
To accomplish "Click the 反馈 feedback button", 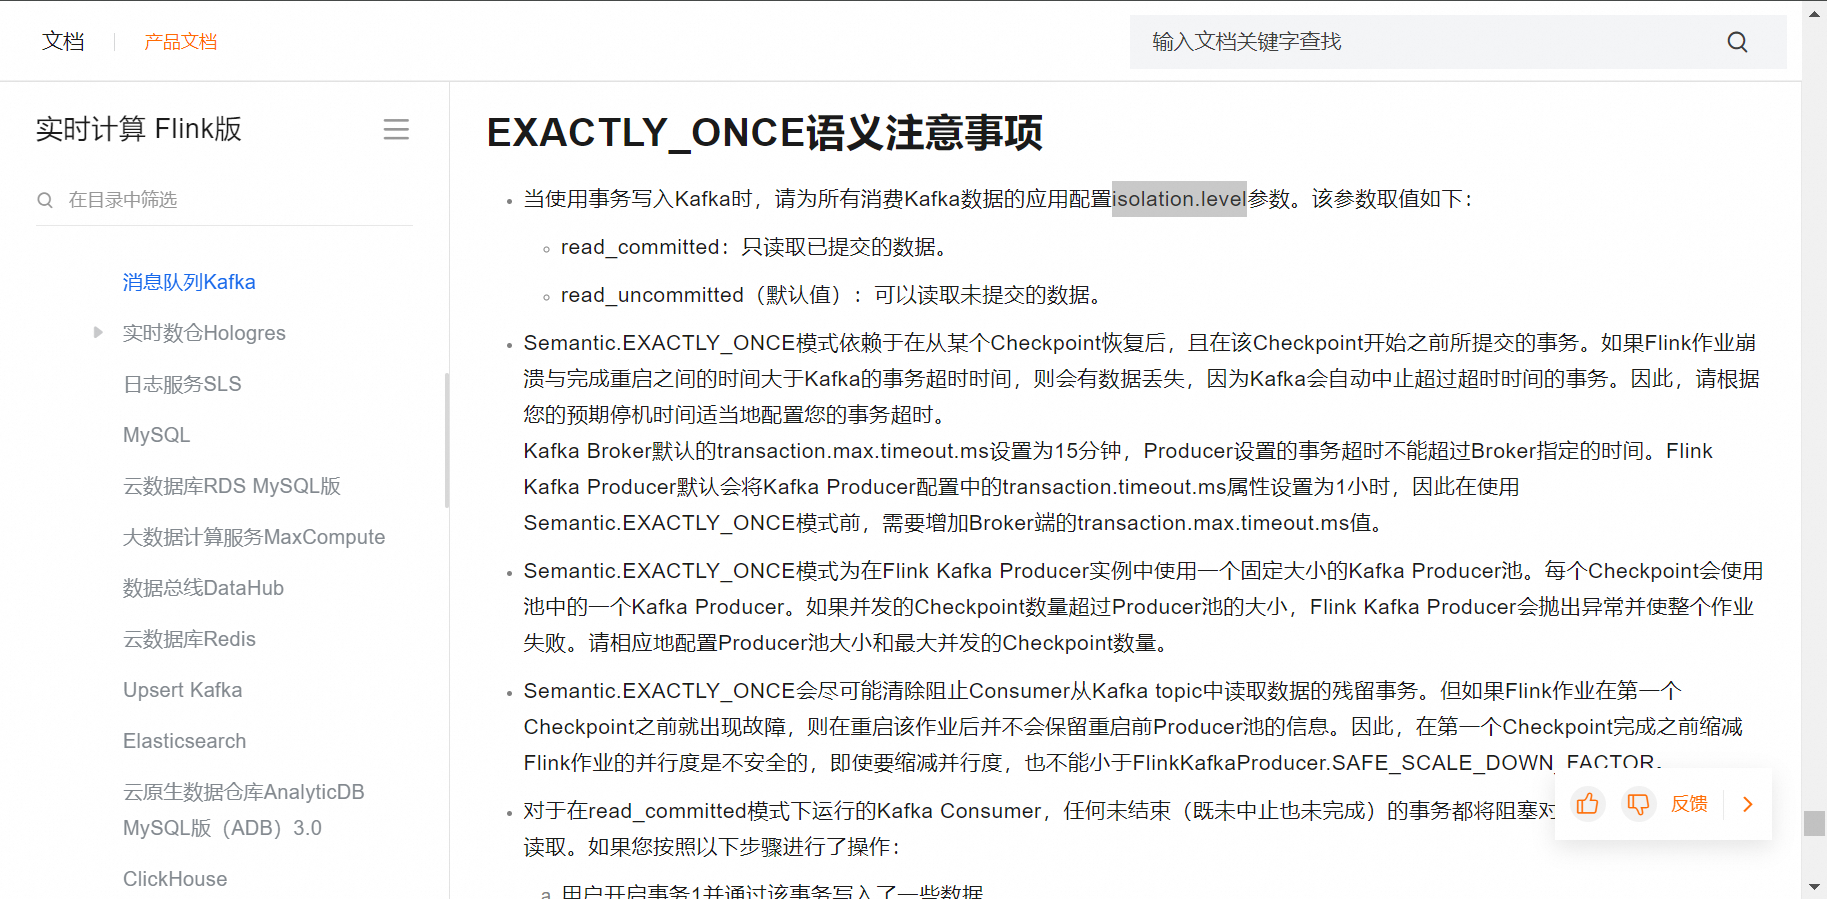I will pyautogui.click(x=1689, y=804).
